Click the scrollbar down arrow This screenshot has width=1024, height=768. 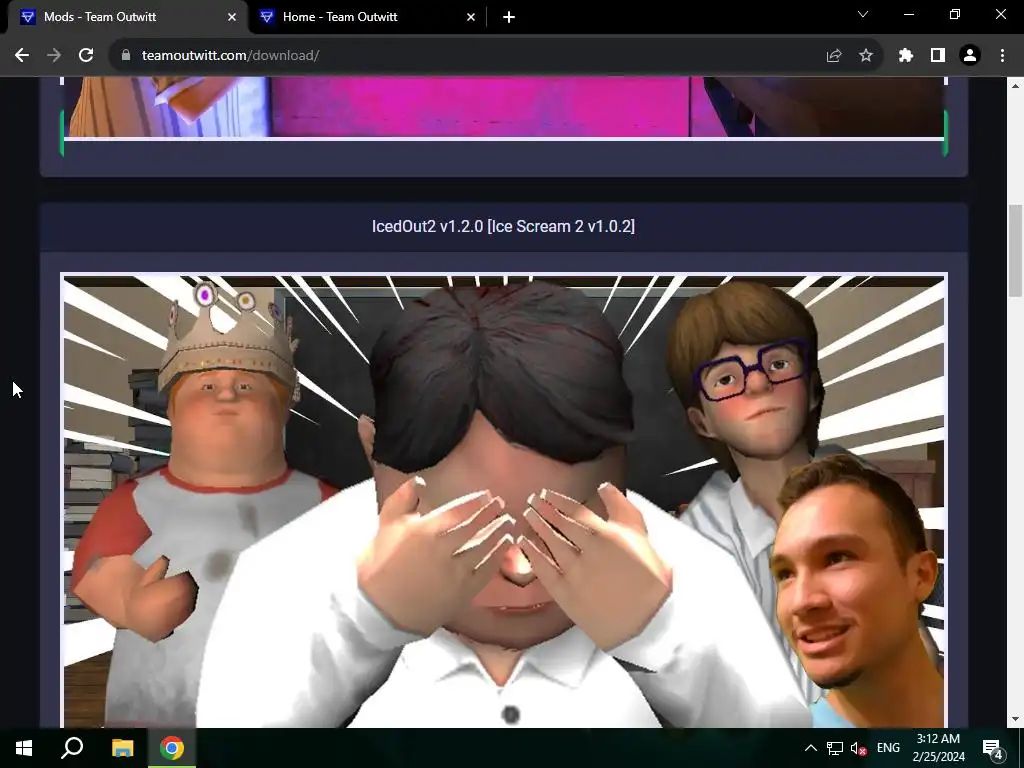1016,719
